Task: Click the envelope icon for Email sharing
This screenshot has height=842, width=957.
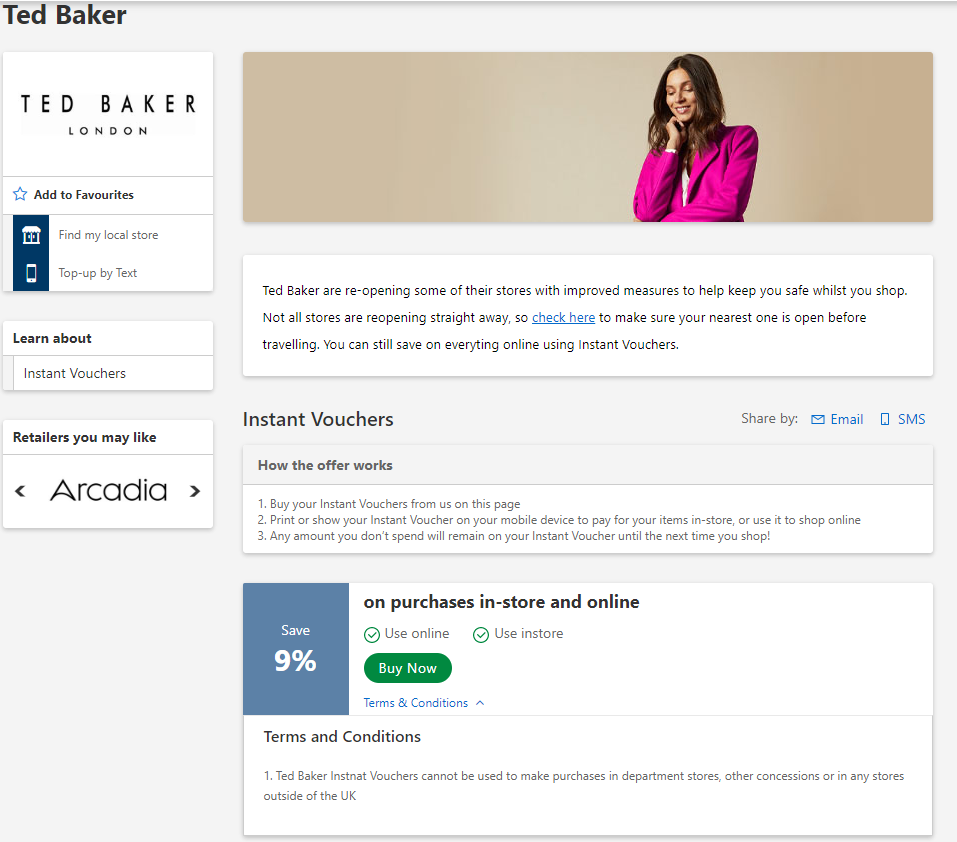Action: [818, 420]
